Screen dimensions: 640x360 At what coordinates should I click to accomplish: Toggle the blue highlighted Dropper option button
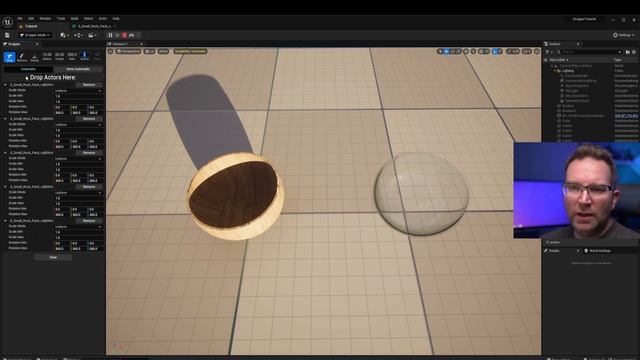[x=84, y=56]
